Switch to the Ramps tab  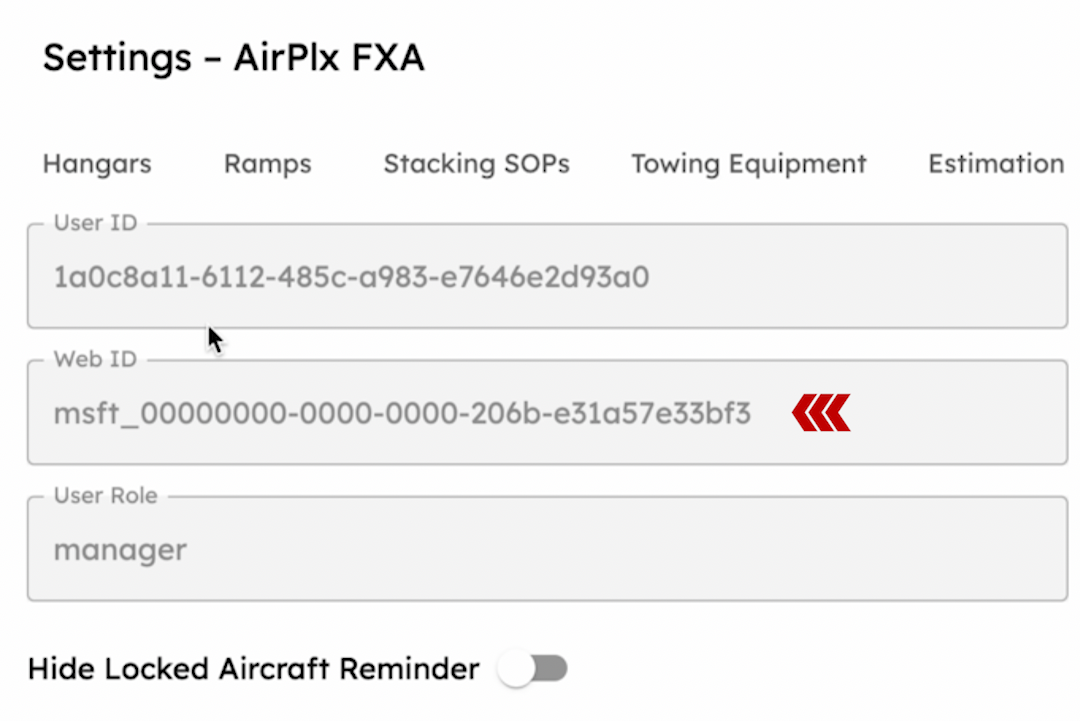pyautogui.click(x=267, y=164)
